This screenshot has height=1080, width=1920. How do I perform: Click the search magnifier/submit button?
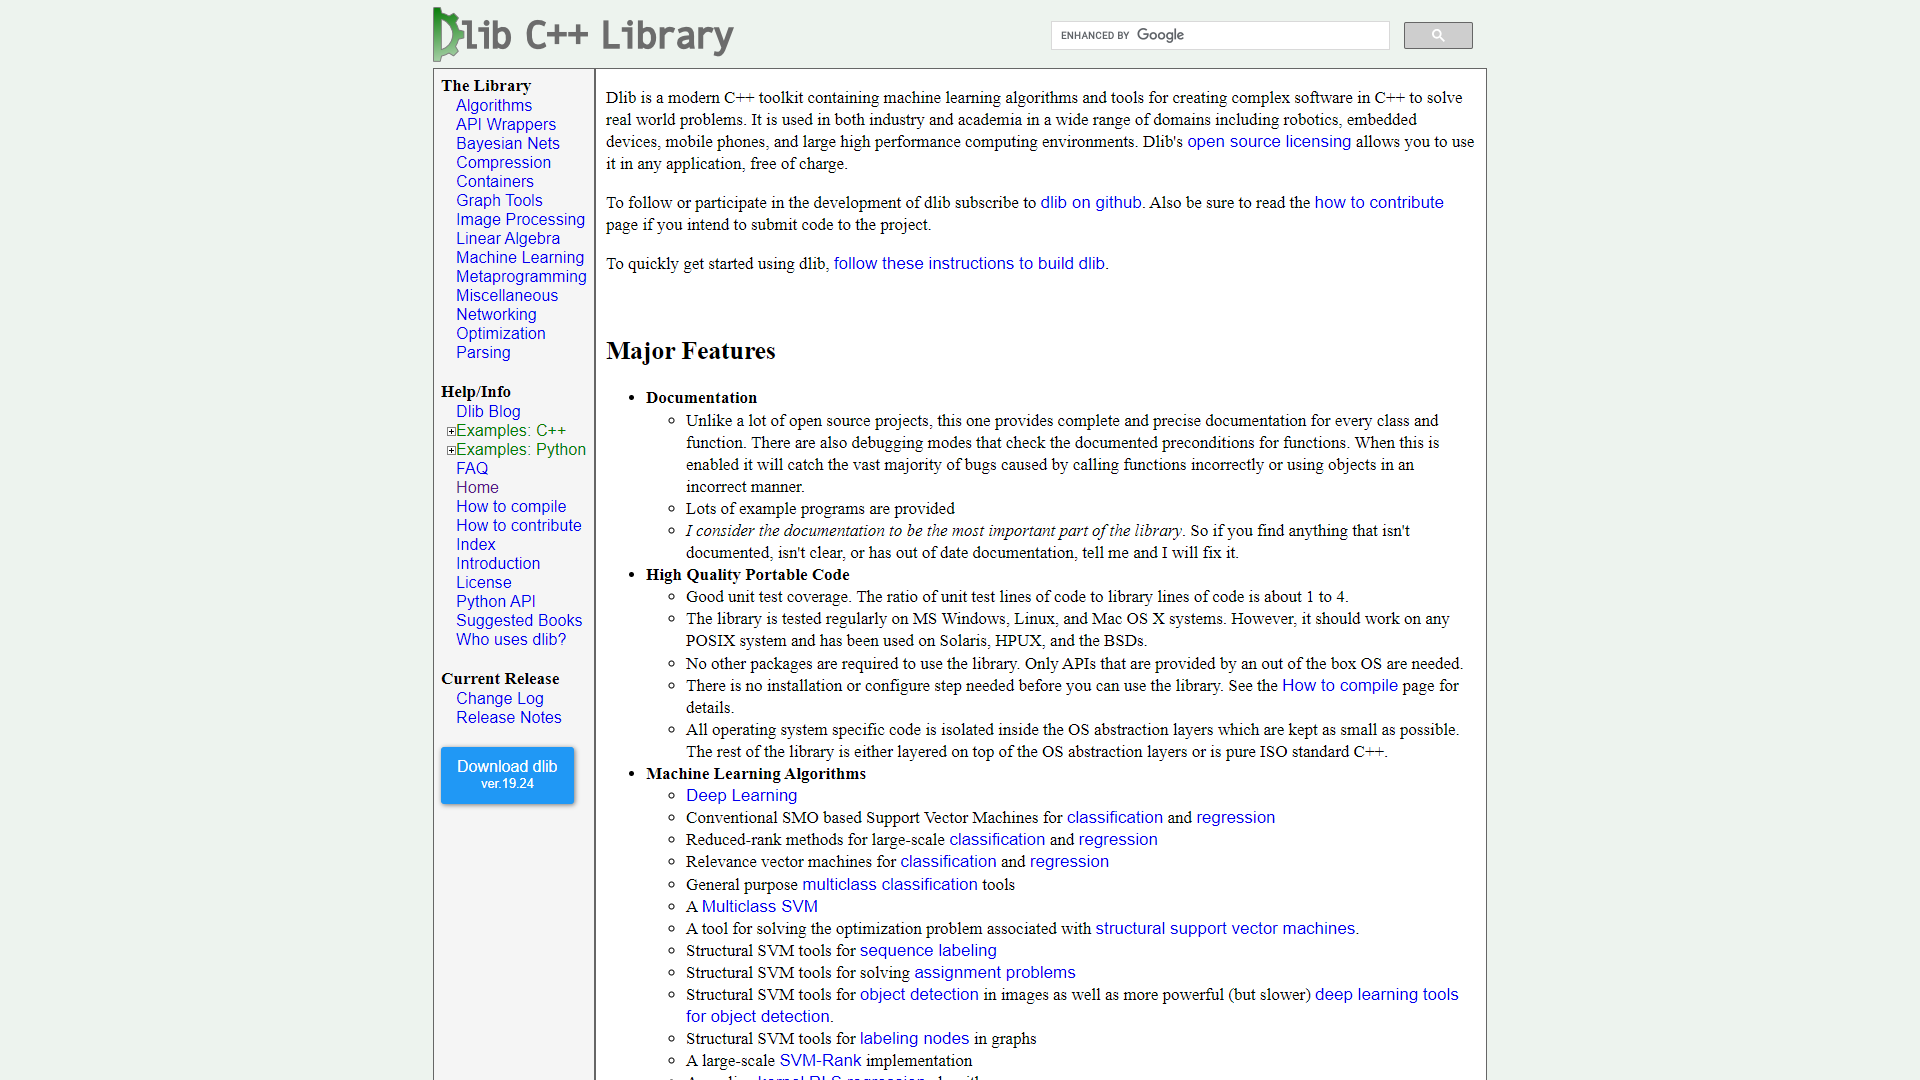(1437, 36)
